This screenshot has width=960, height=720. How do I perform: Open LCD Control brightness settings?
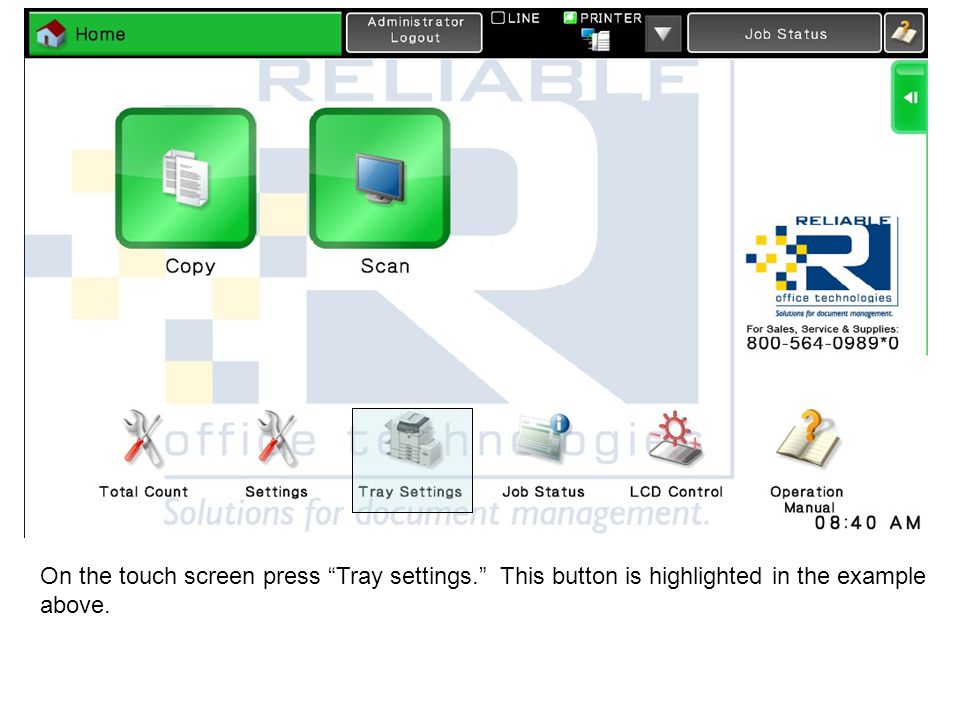pyautogui.click(x=676, y=454)
